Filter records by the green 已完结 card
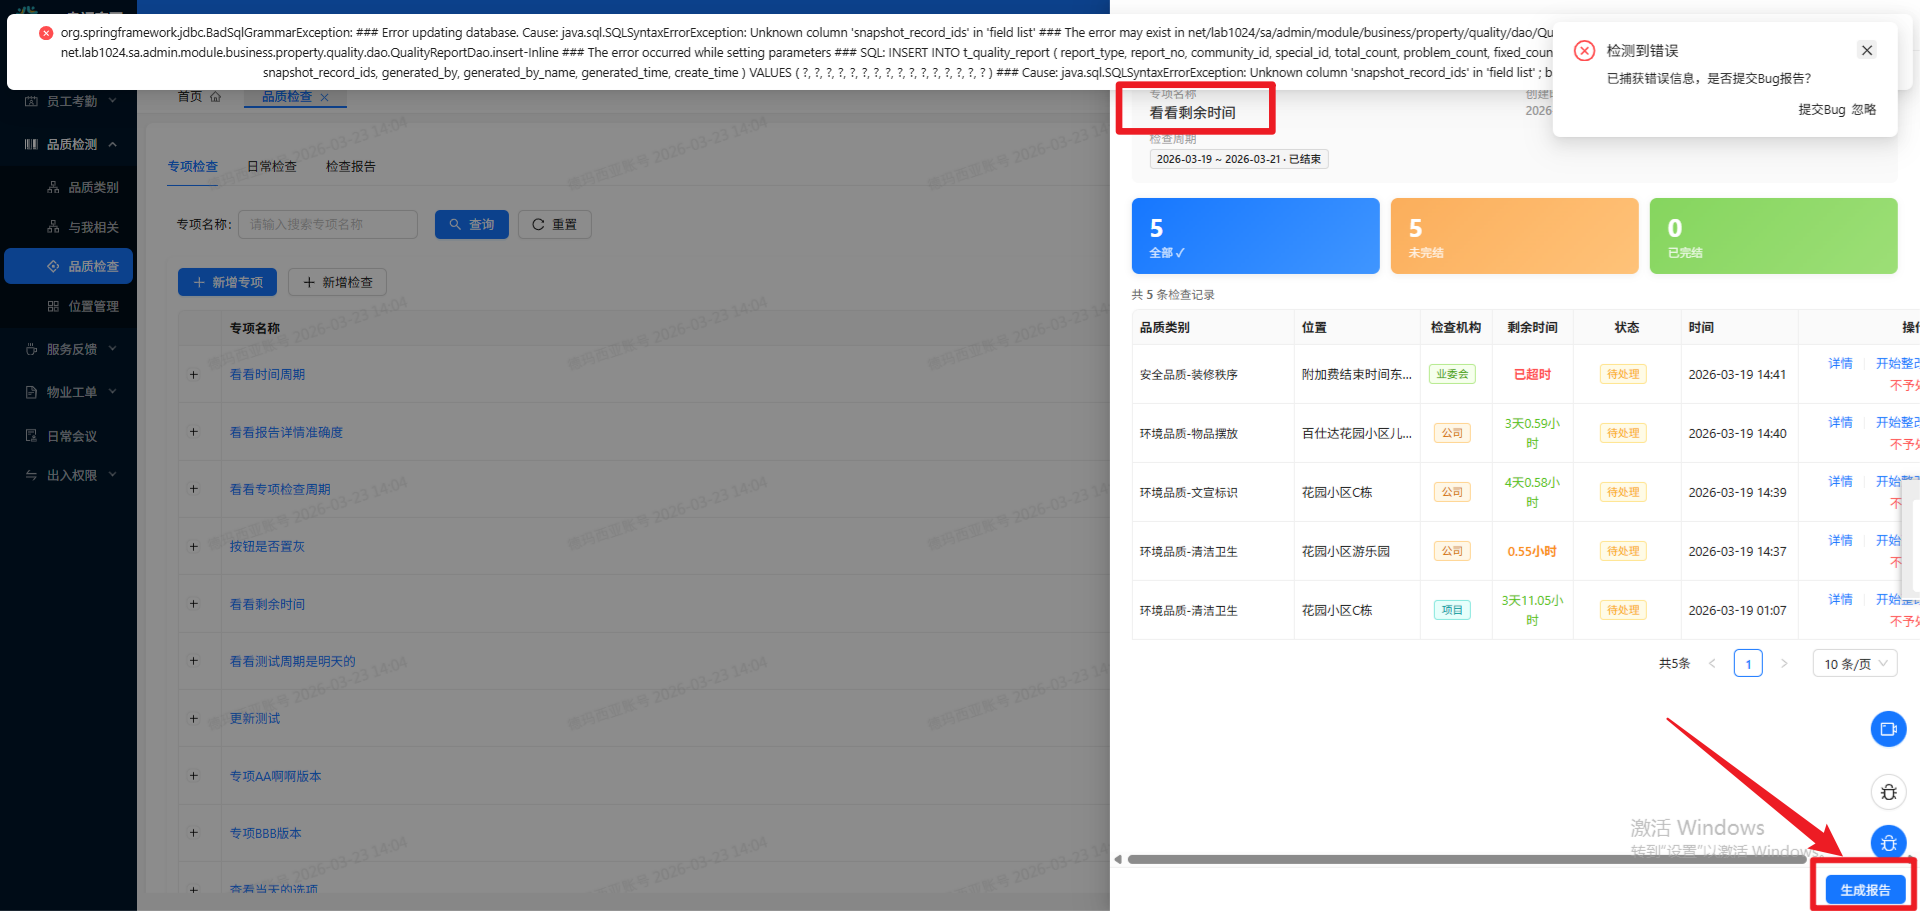Image resolution: width=1920 pixels, height=911 pixels. [1772, 236]
